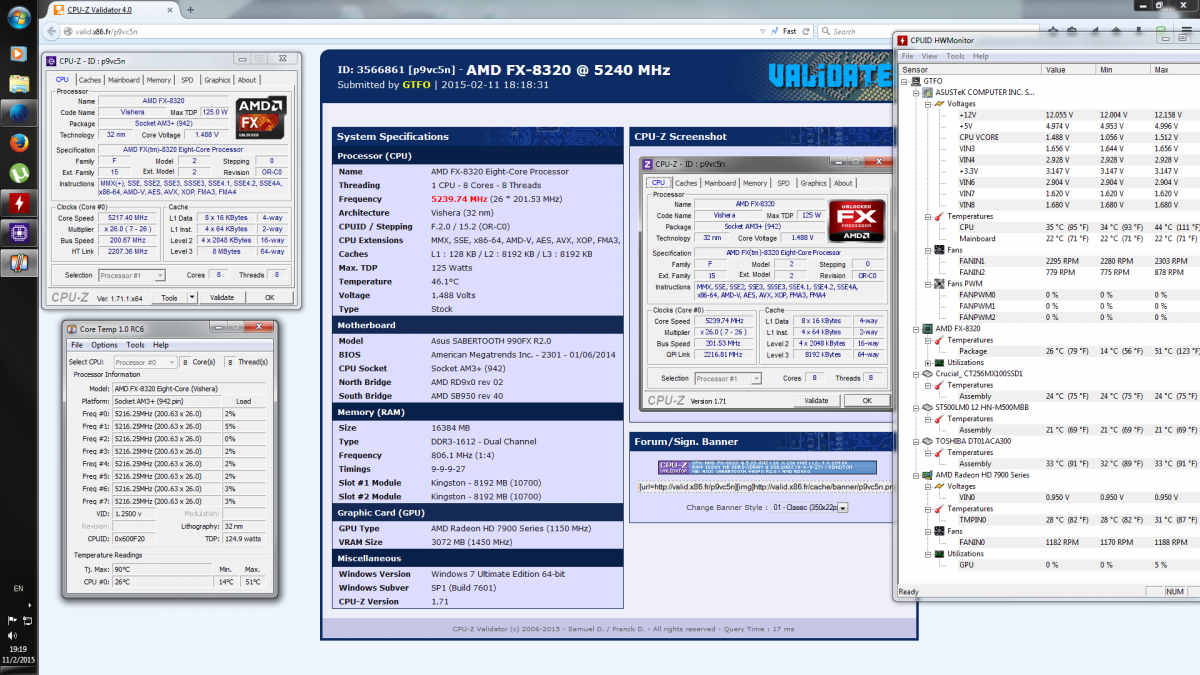
Task: Click the GTFO computer icon in HWMonitor
Action: [918, 81]
